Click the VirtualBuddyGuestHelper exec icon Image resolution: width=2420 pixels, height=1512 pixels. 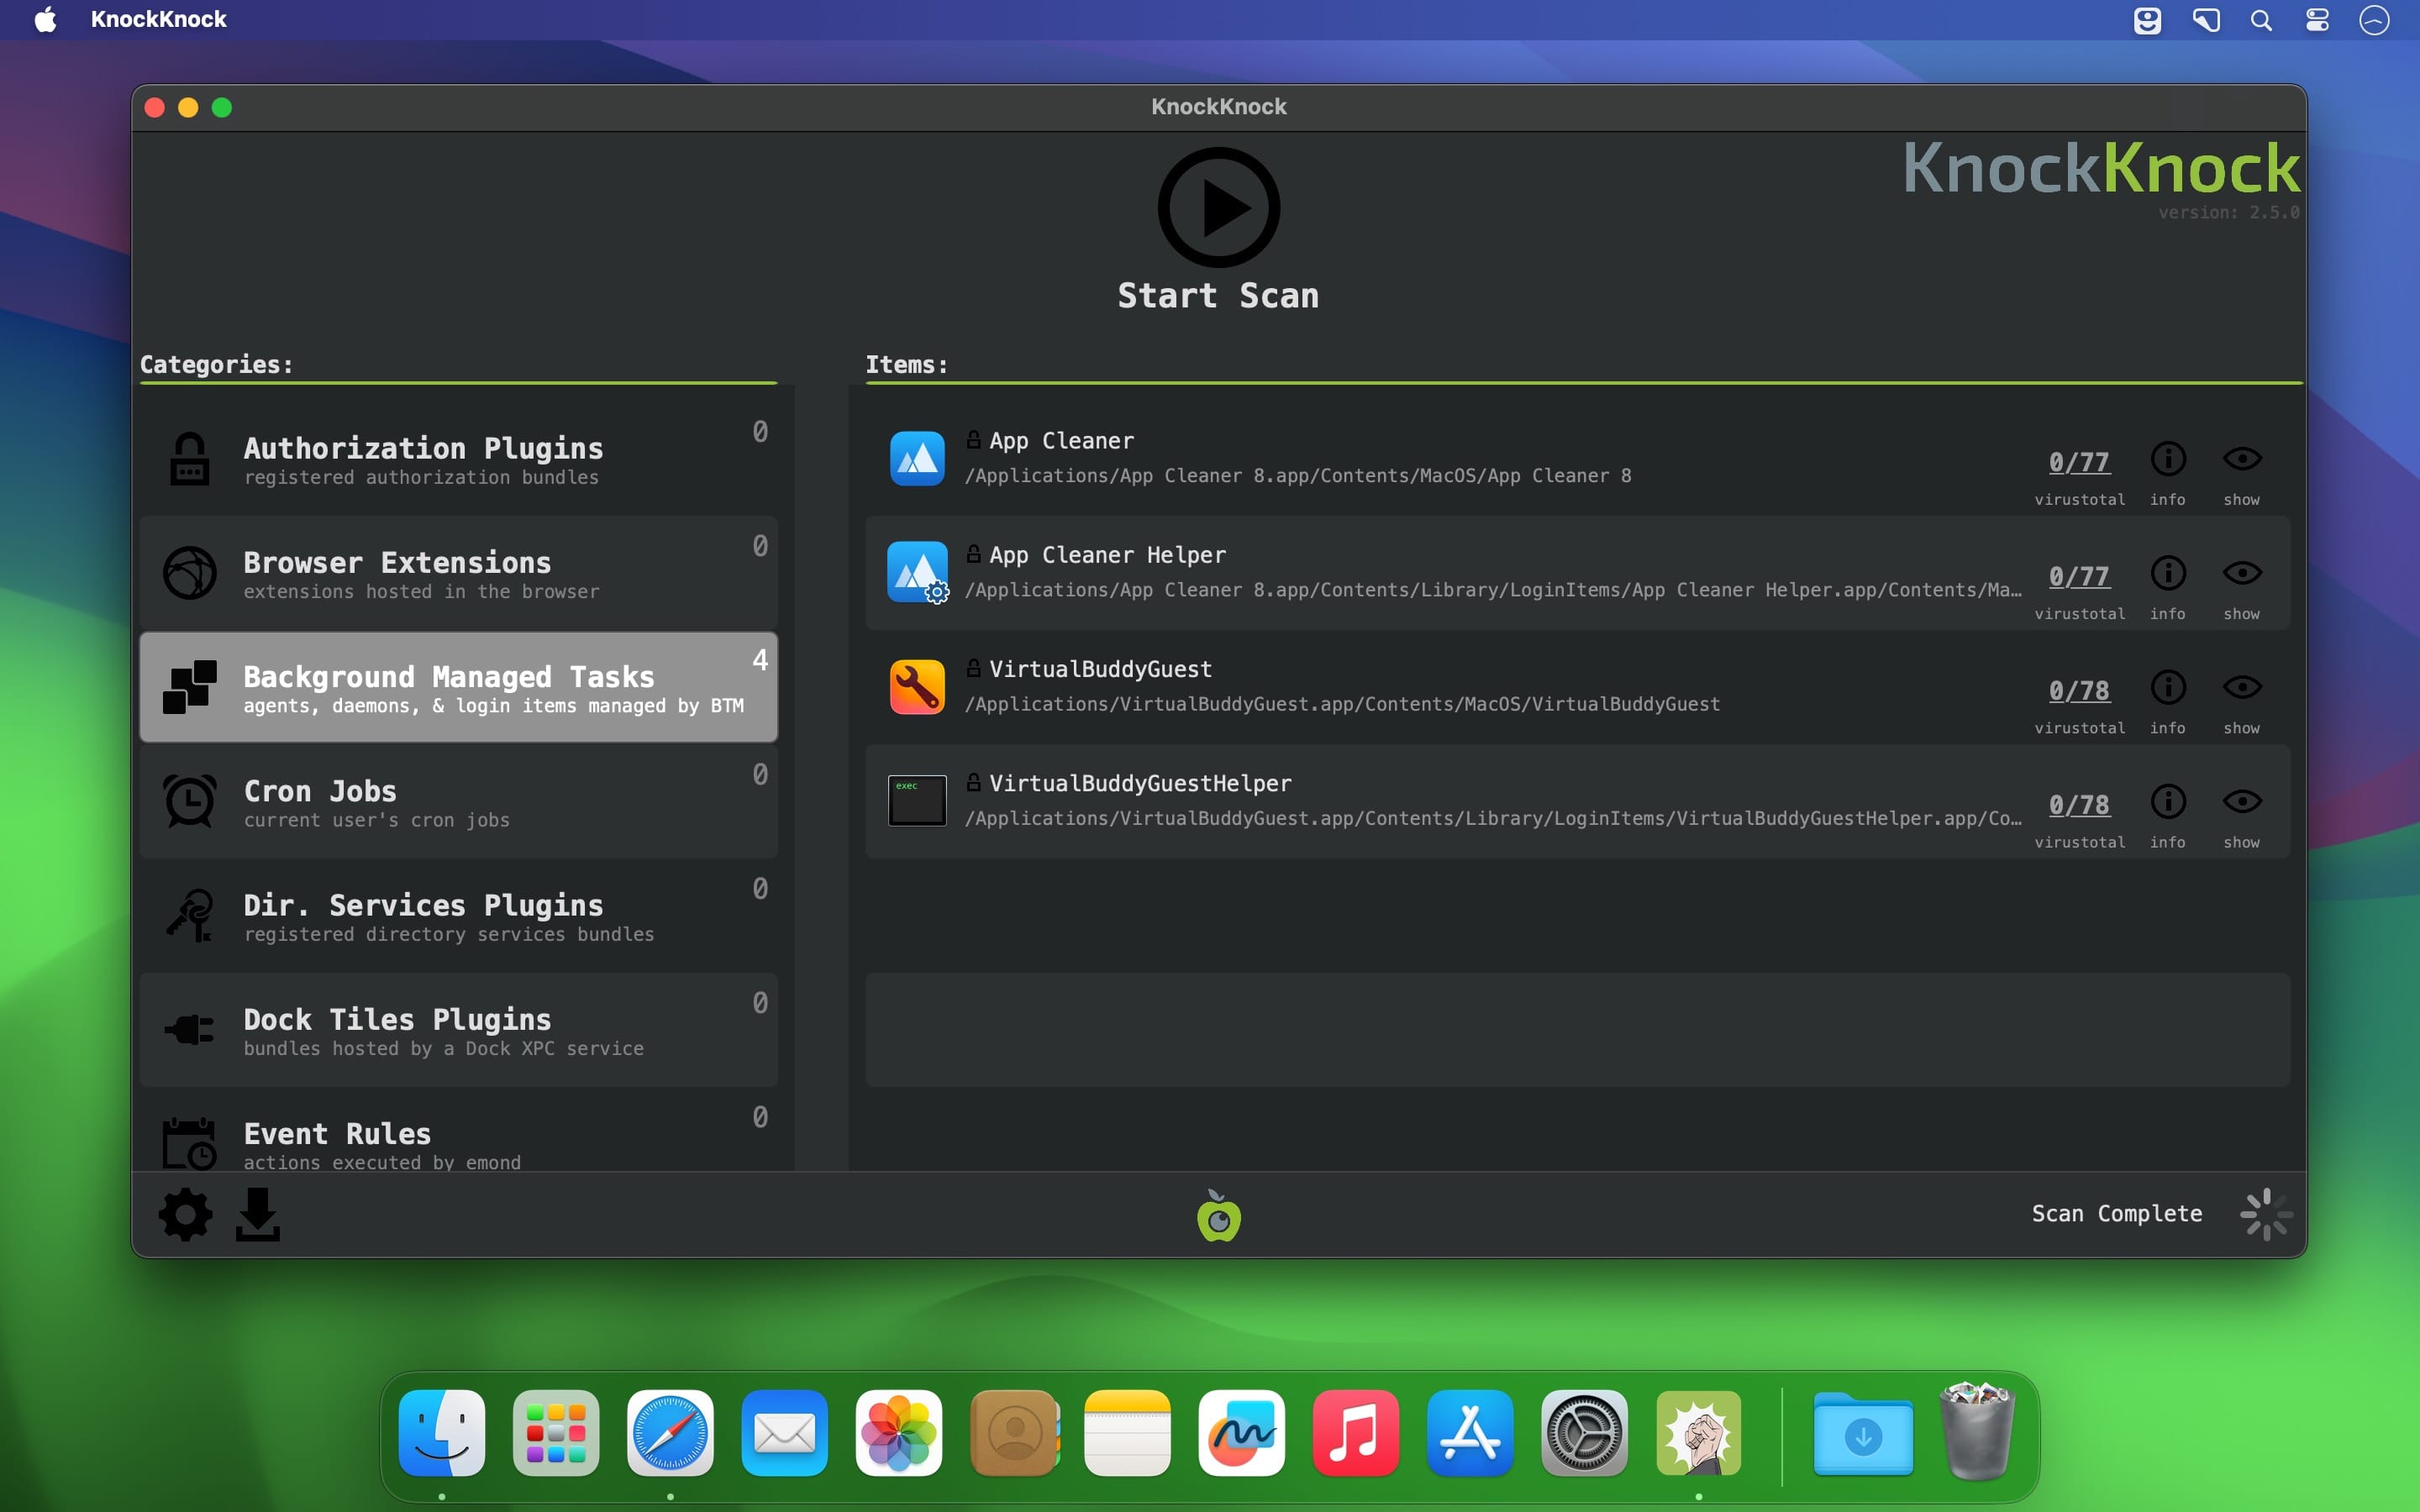tap(917, 801)
